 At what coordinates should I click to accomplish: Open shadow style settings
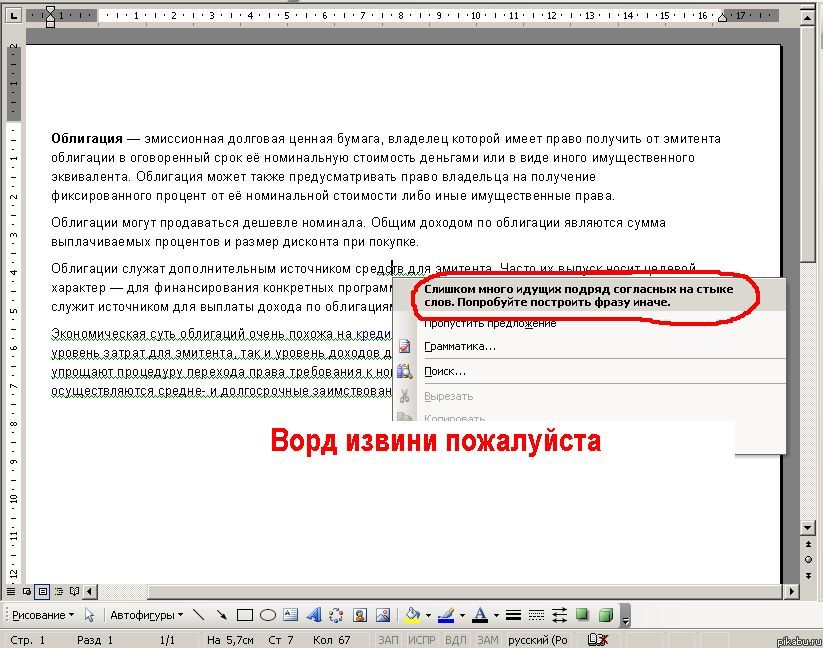click(582, 615)
